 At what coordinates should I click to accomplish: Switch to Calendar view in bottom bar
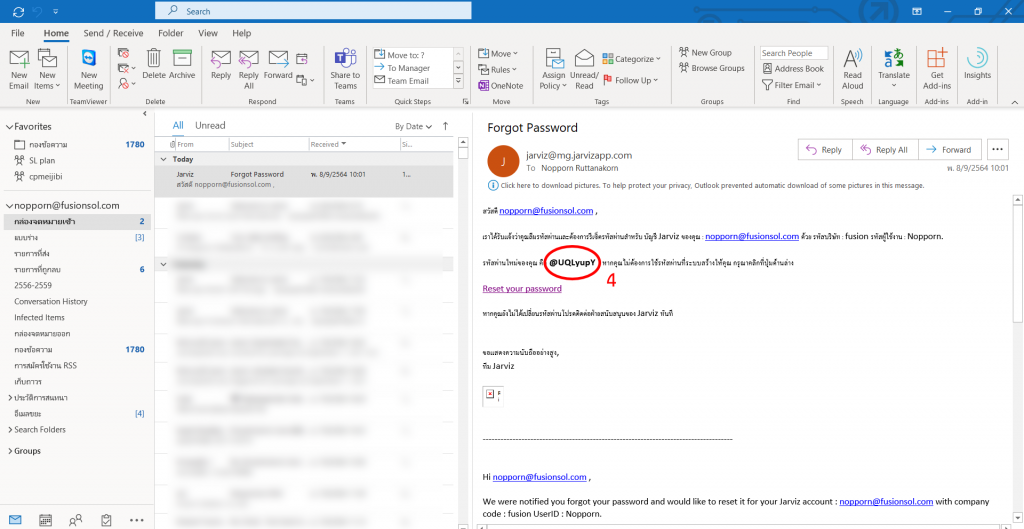pos(45,519)
